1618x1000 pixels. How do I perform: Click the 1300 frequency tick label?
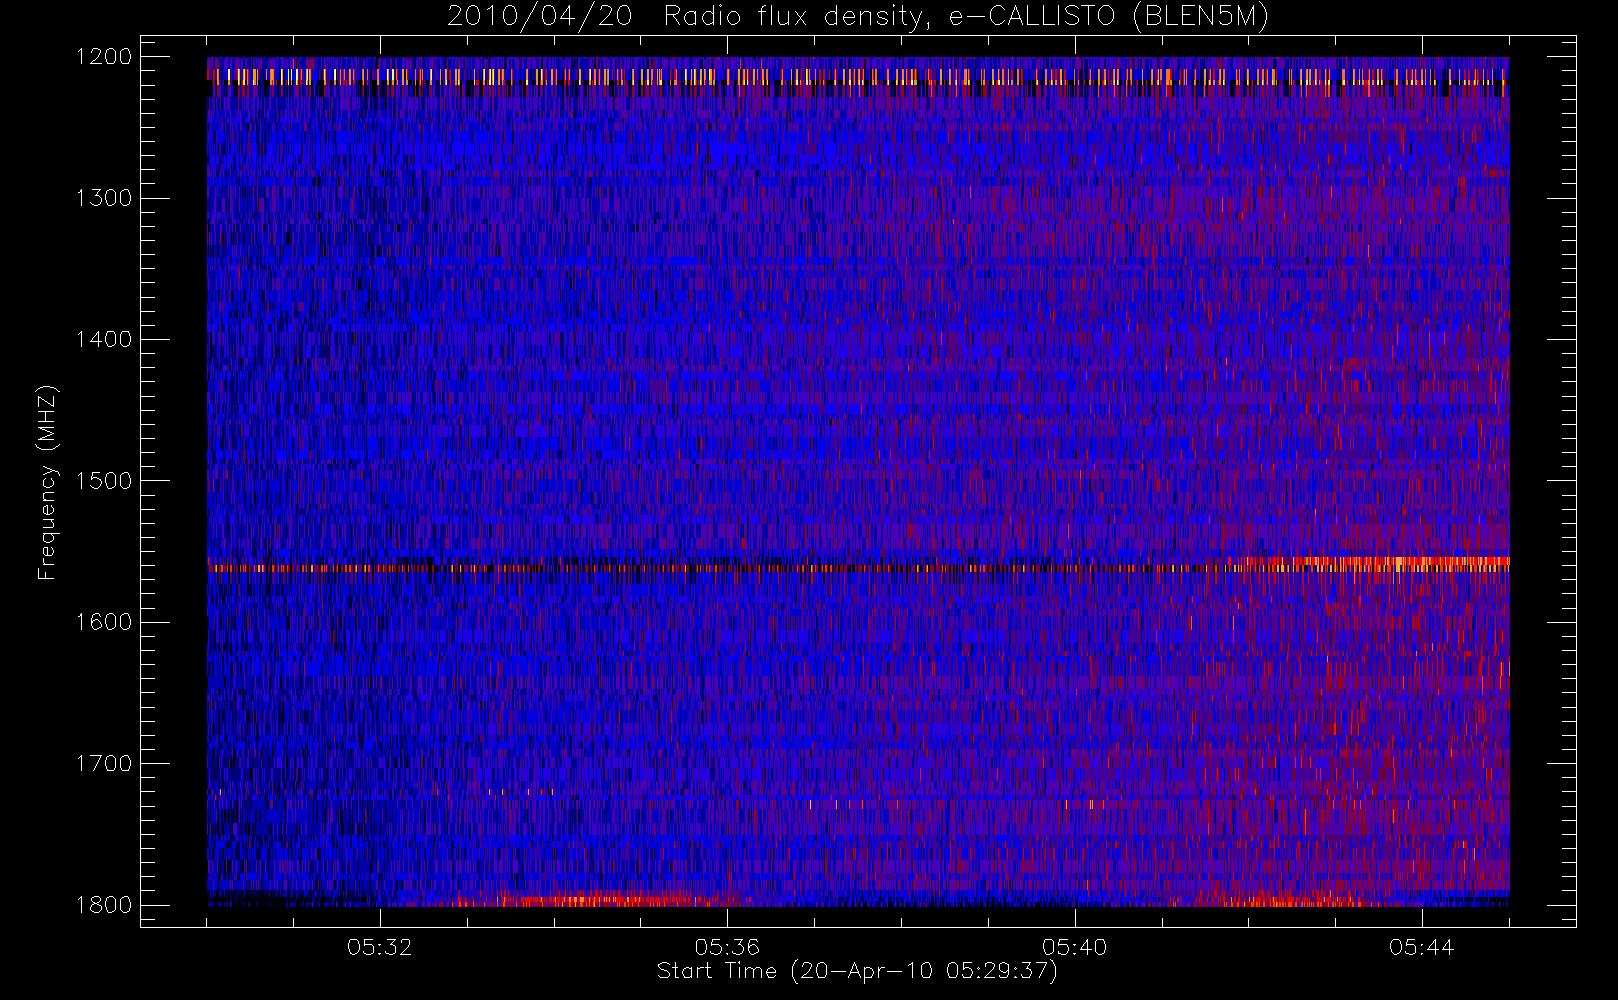coord(104,198)
